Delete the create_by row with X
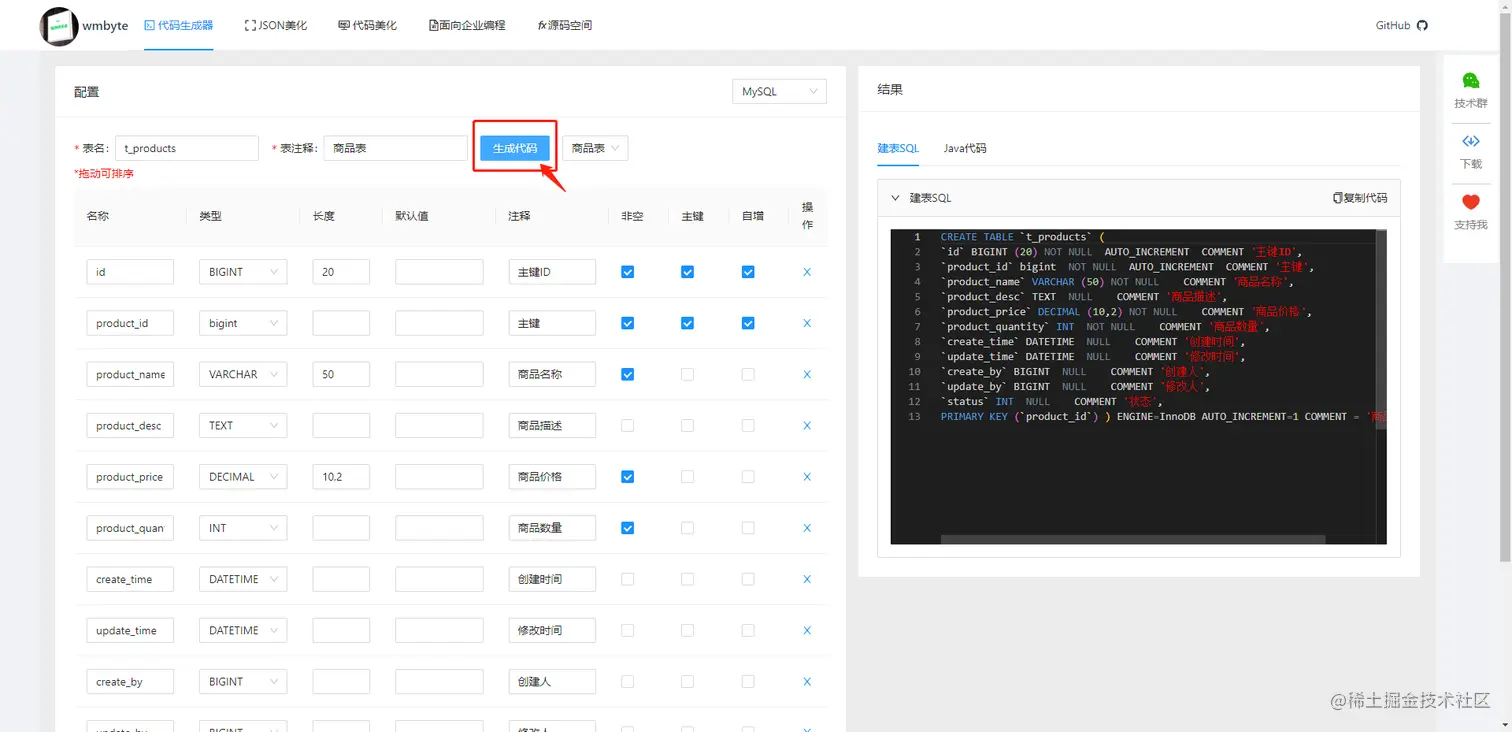1512x732 pixels. (807, 682)
